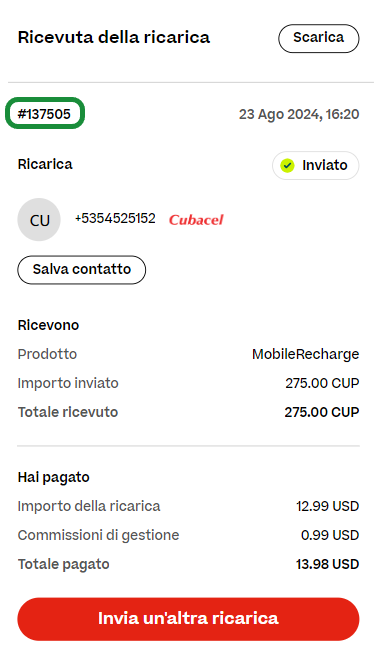This screenshot has width=374, height=652.
Task: Save contact with Salva contatto
Action: point(82,270)
